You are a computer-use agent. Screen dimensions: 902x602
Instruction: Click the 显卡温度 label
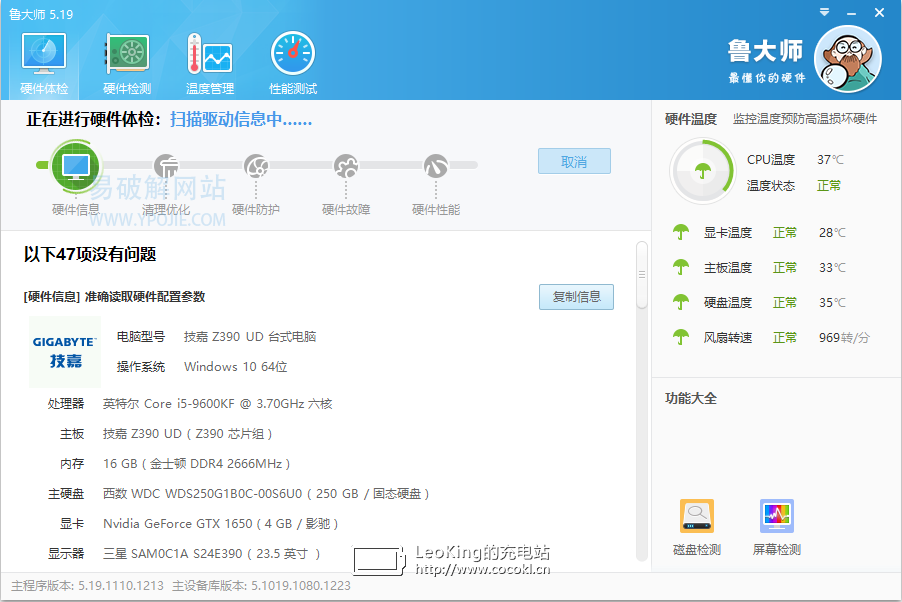click(x=728, y=233)
